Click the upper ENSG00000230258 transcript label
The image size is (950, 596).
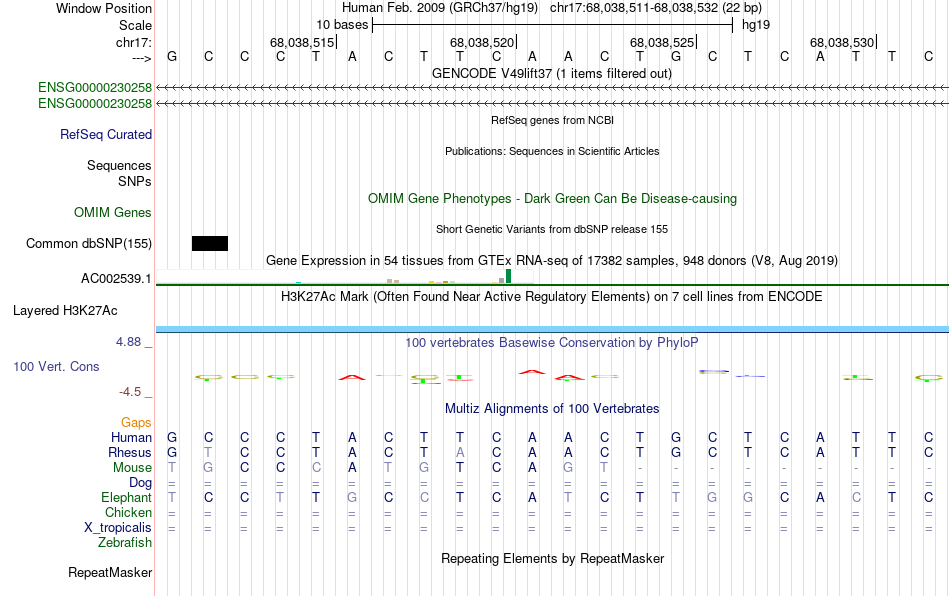(x=95, y=87)
